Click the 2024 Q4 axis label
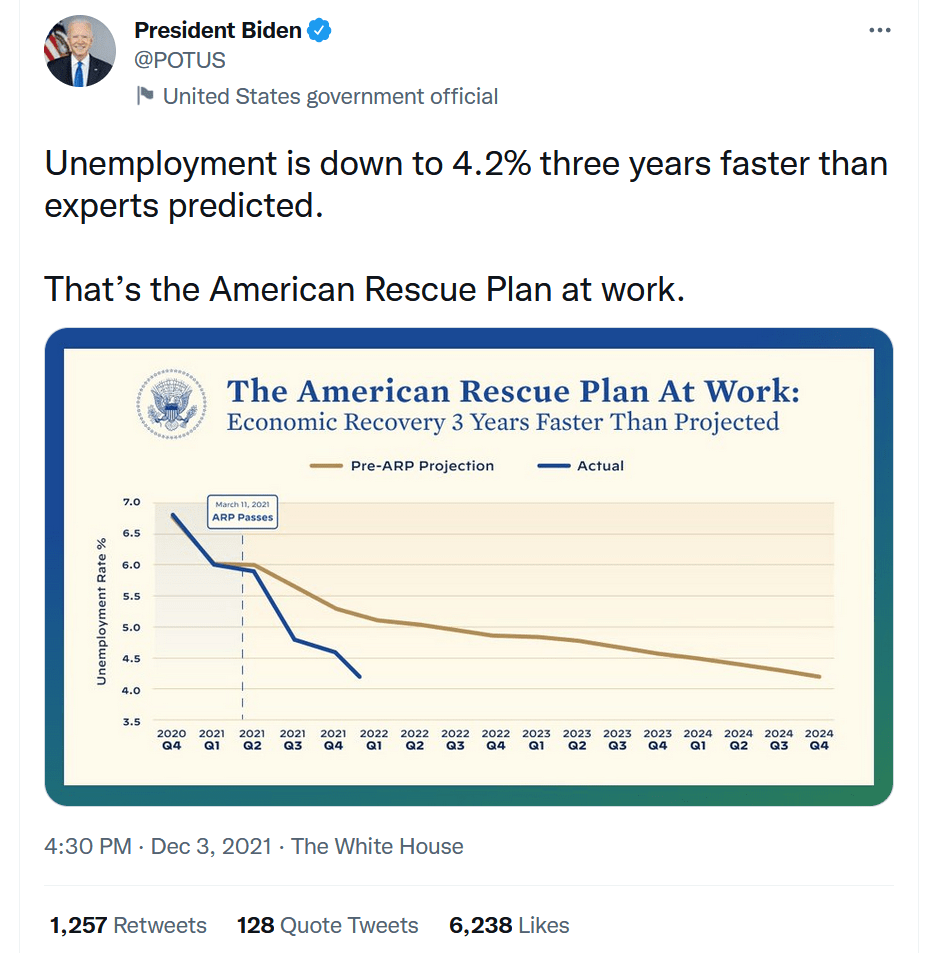Screen dimensions: 941x953 coord(819,739)
